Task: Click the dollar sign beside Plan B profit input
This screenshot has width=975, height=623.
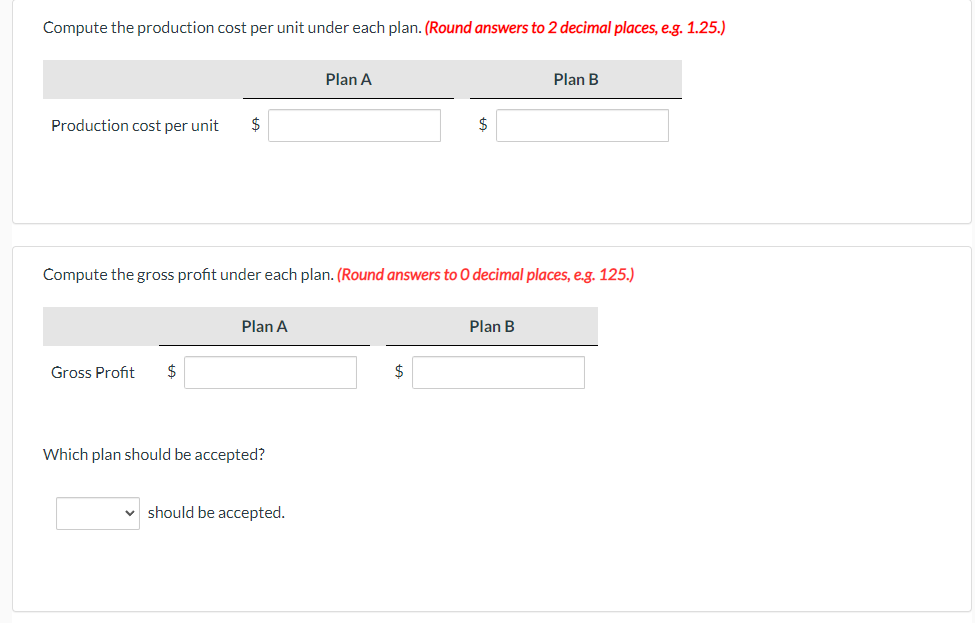Action: [x=398, y=372]
